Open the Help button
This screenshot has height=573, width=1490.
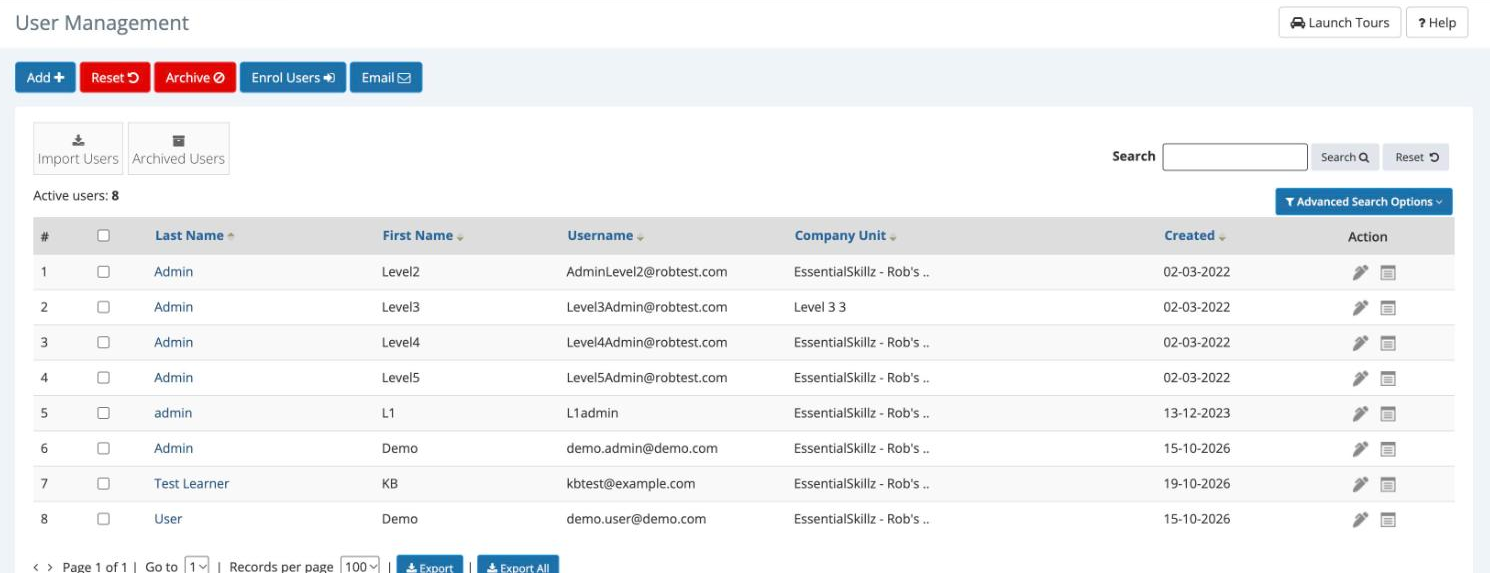[1437, 23]
